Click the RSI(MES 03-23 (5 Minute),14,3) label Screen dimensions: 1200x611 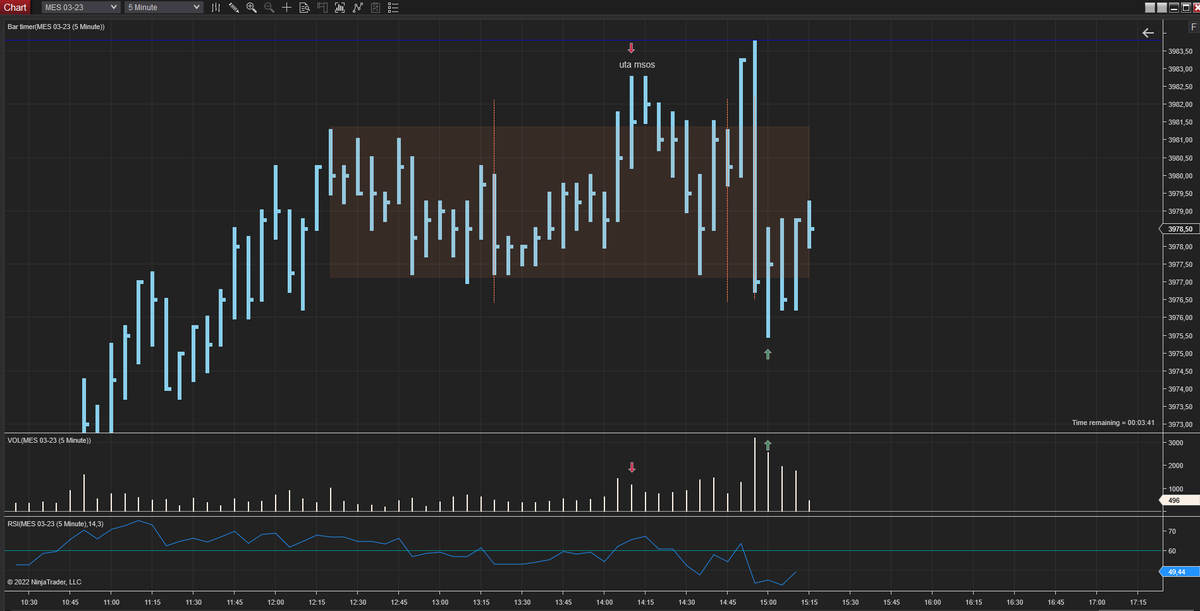[x=55, y=524]
